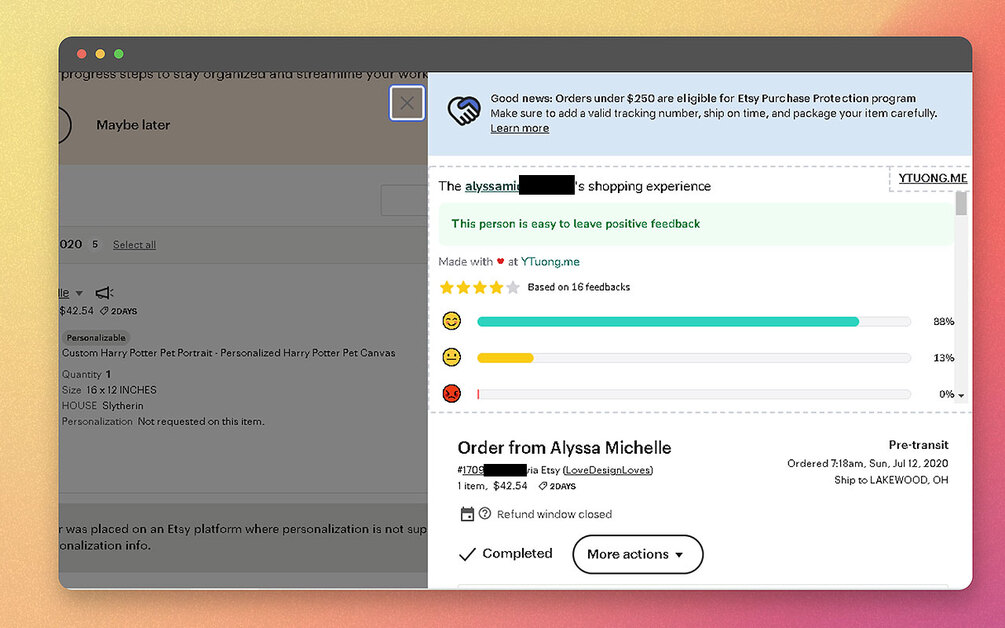Close the order details panel with X
Image resolution: width=1005 pixels, height=628 pixels.
[406, 103]
